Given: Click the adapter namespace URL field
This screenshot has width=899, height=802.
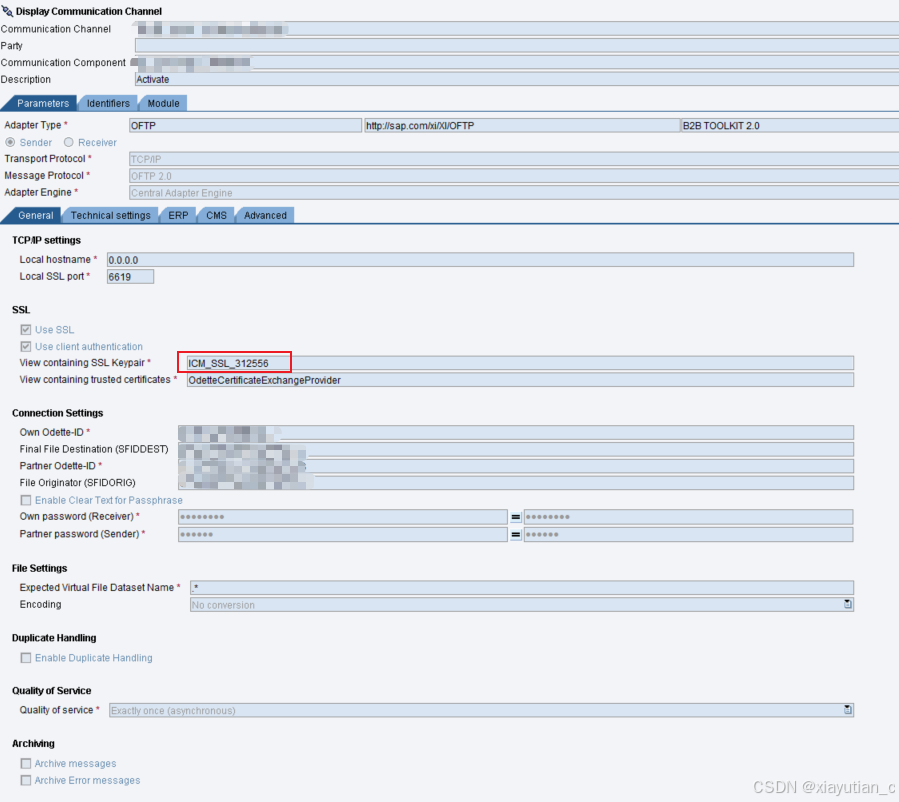Looking at the screenshot, I should 522,126.
